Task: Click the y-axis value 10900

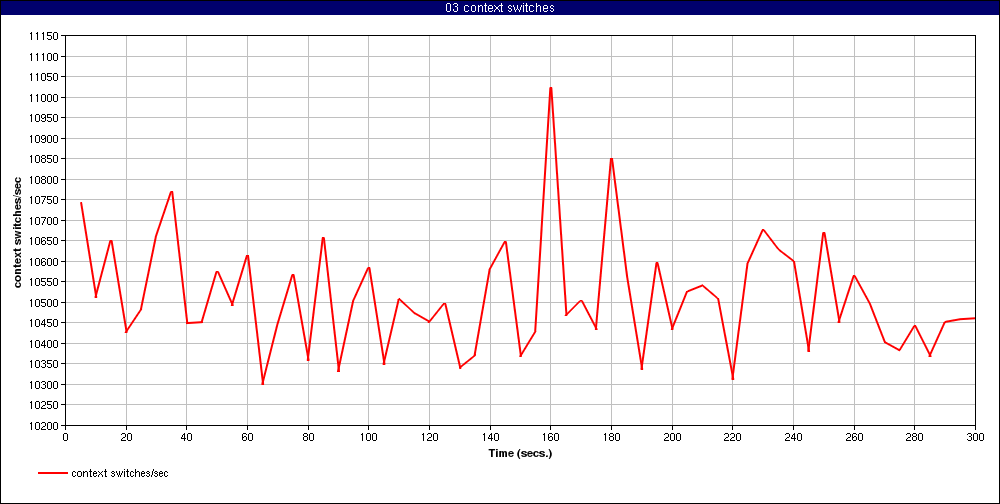Action: (44, 139)
